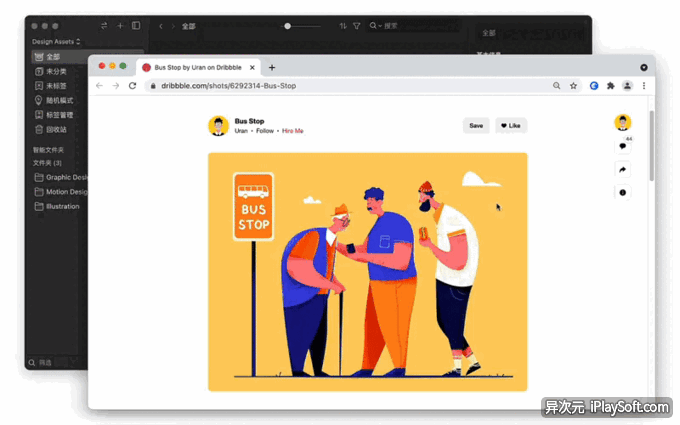Click the browser back arrow
This screenshot has height=425, width=680.
(99, 86)
